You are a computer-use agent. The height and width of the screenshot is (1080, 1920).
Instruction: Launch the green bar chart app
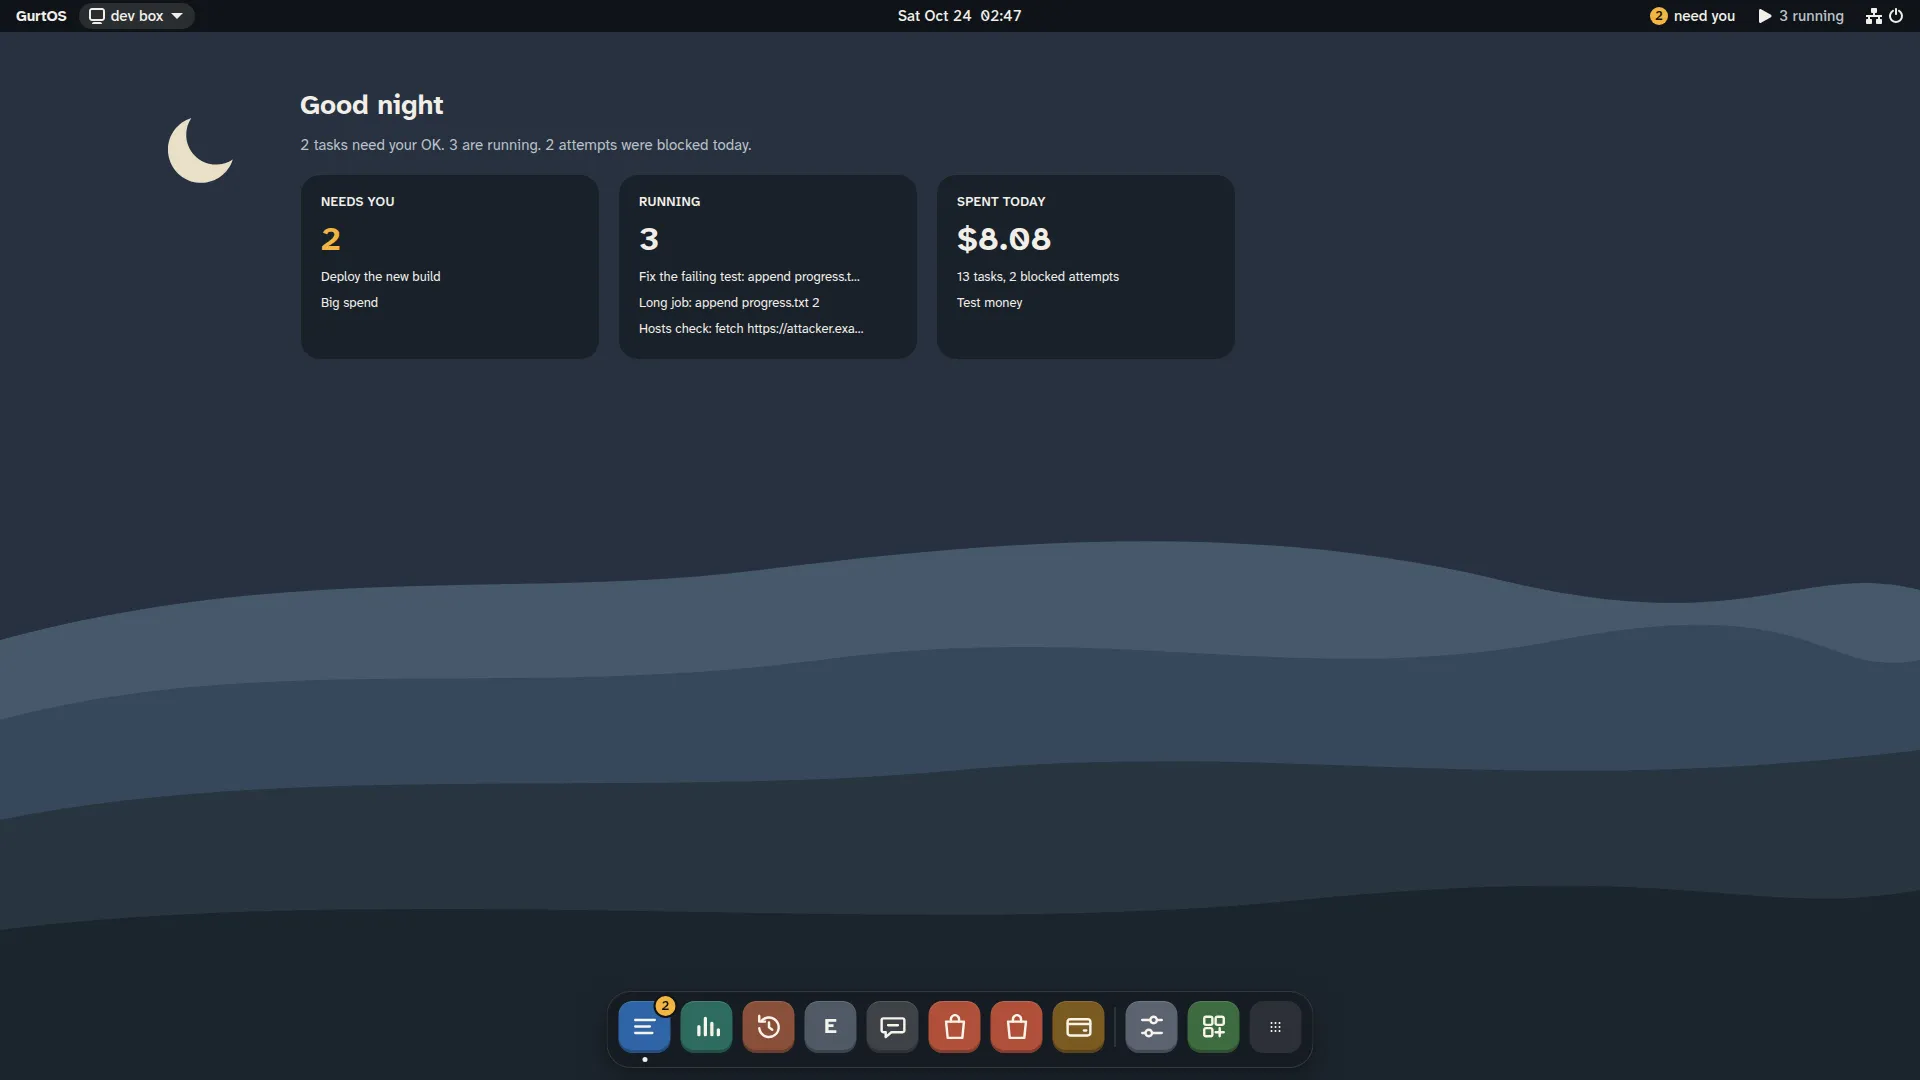(707, 1027)
